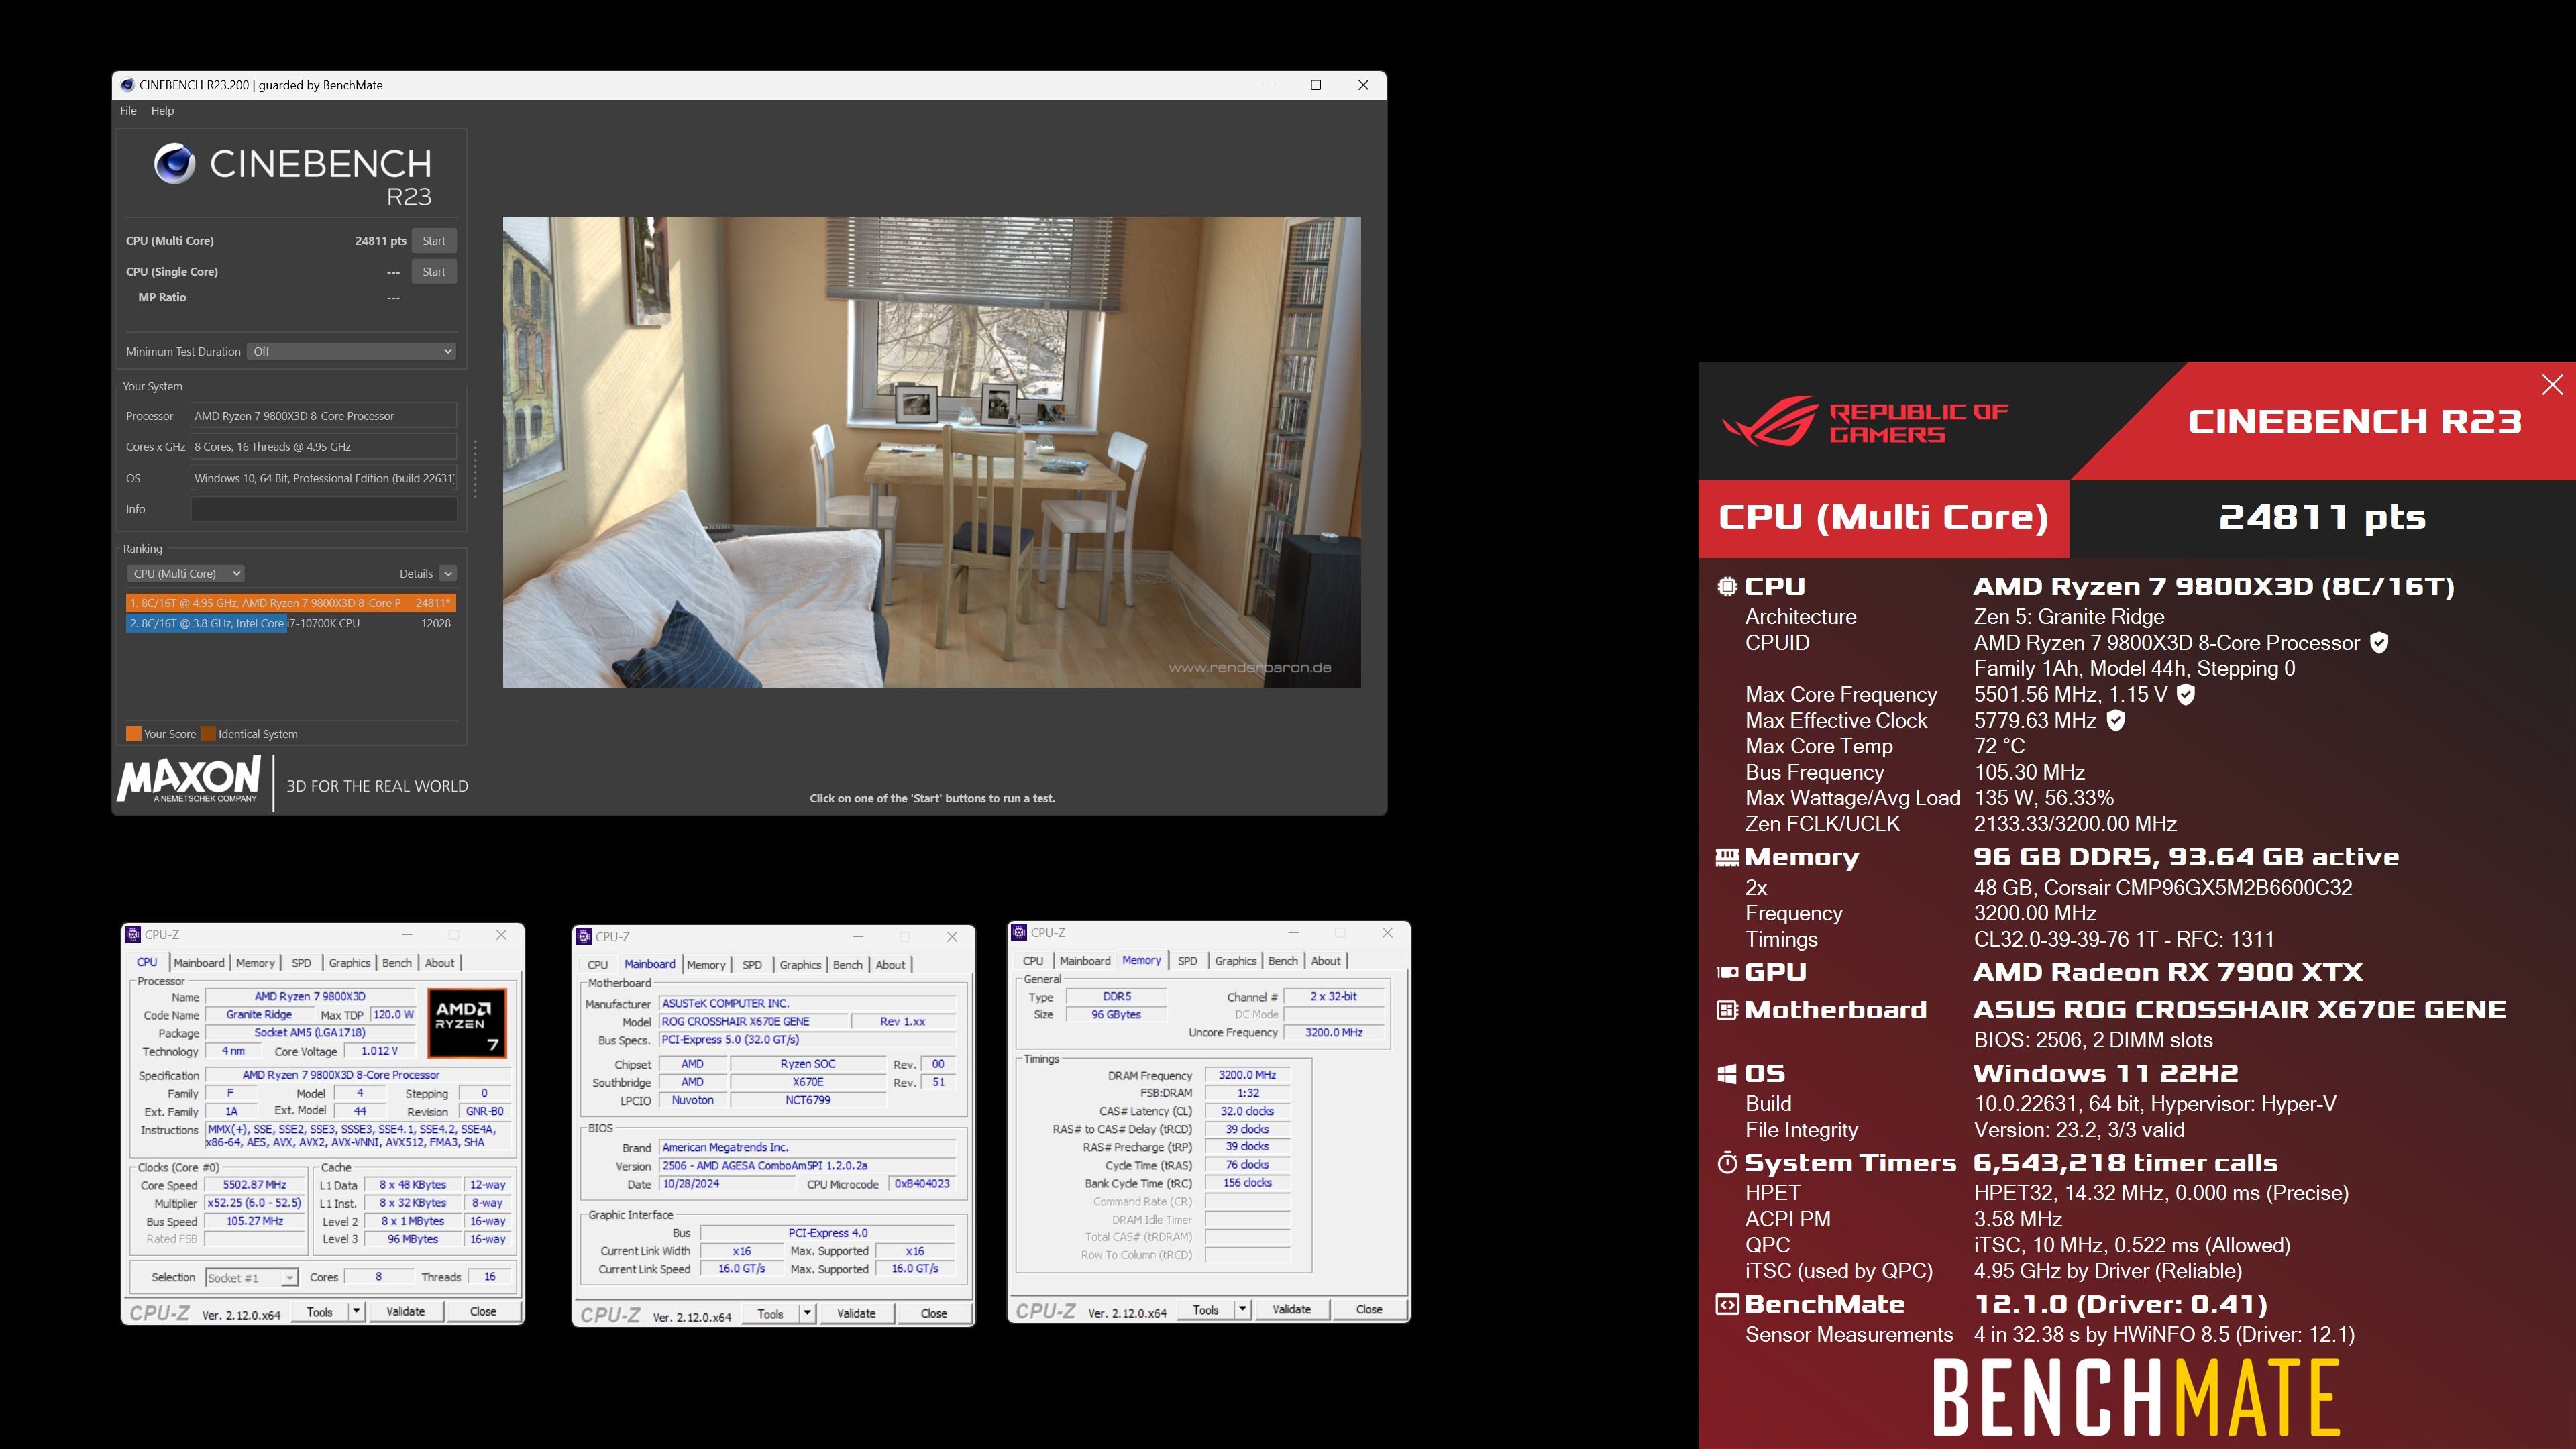2576x1449 pixels.
Task: Switch to the SPD tab in Memory CPU-Z window
Action: (1187, 961)
